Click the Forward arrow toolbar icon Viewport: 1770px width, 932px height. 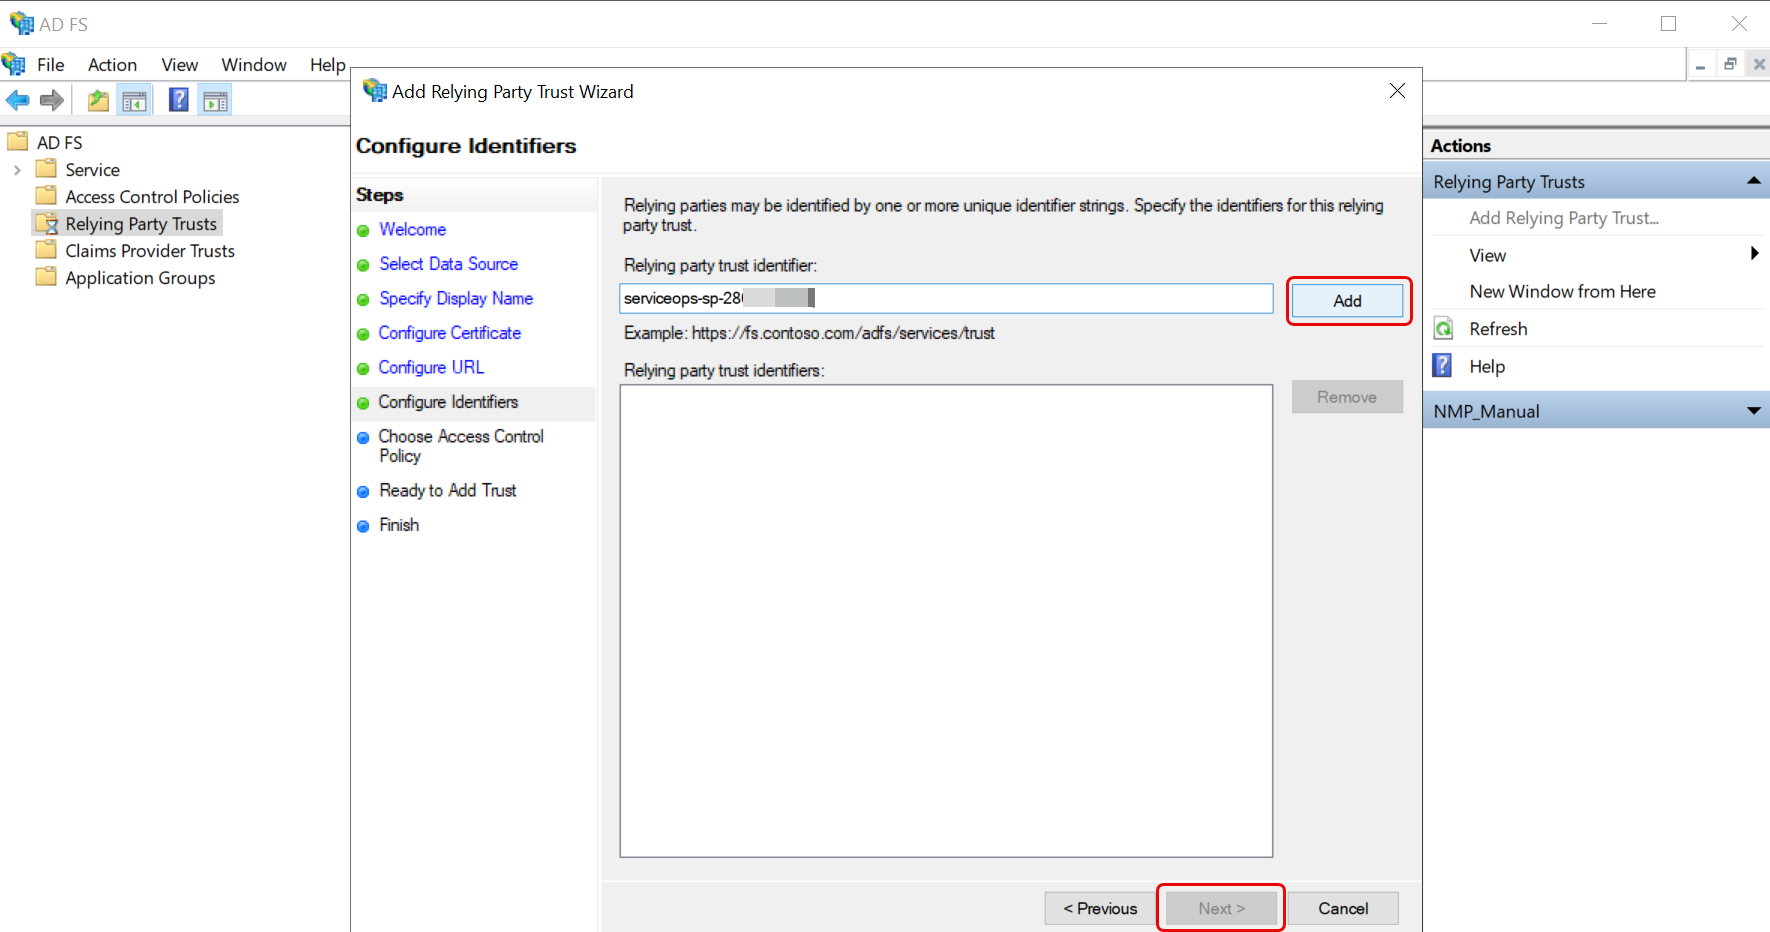pos(52,100)
